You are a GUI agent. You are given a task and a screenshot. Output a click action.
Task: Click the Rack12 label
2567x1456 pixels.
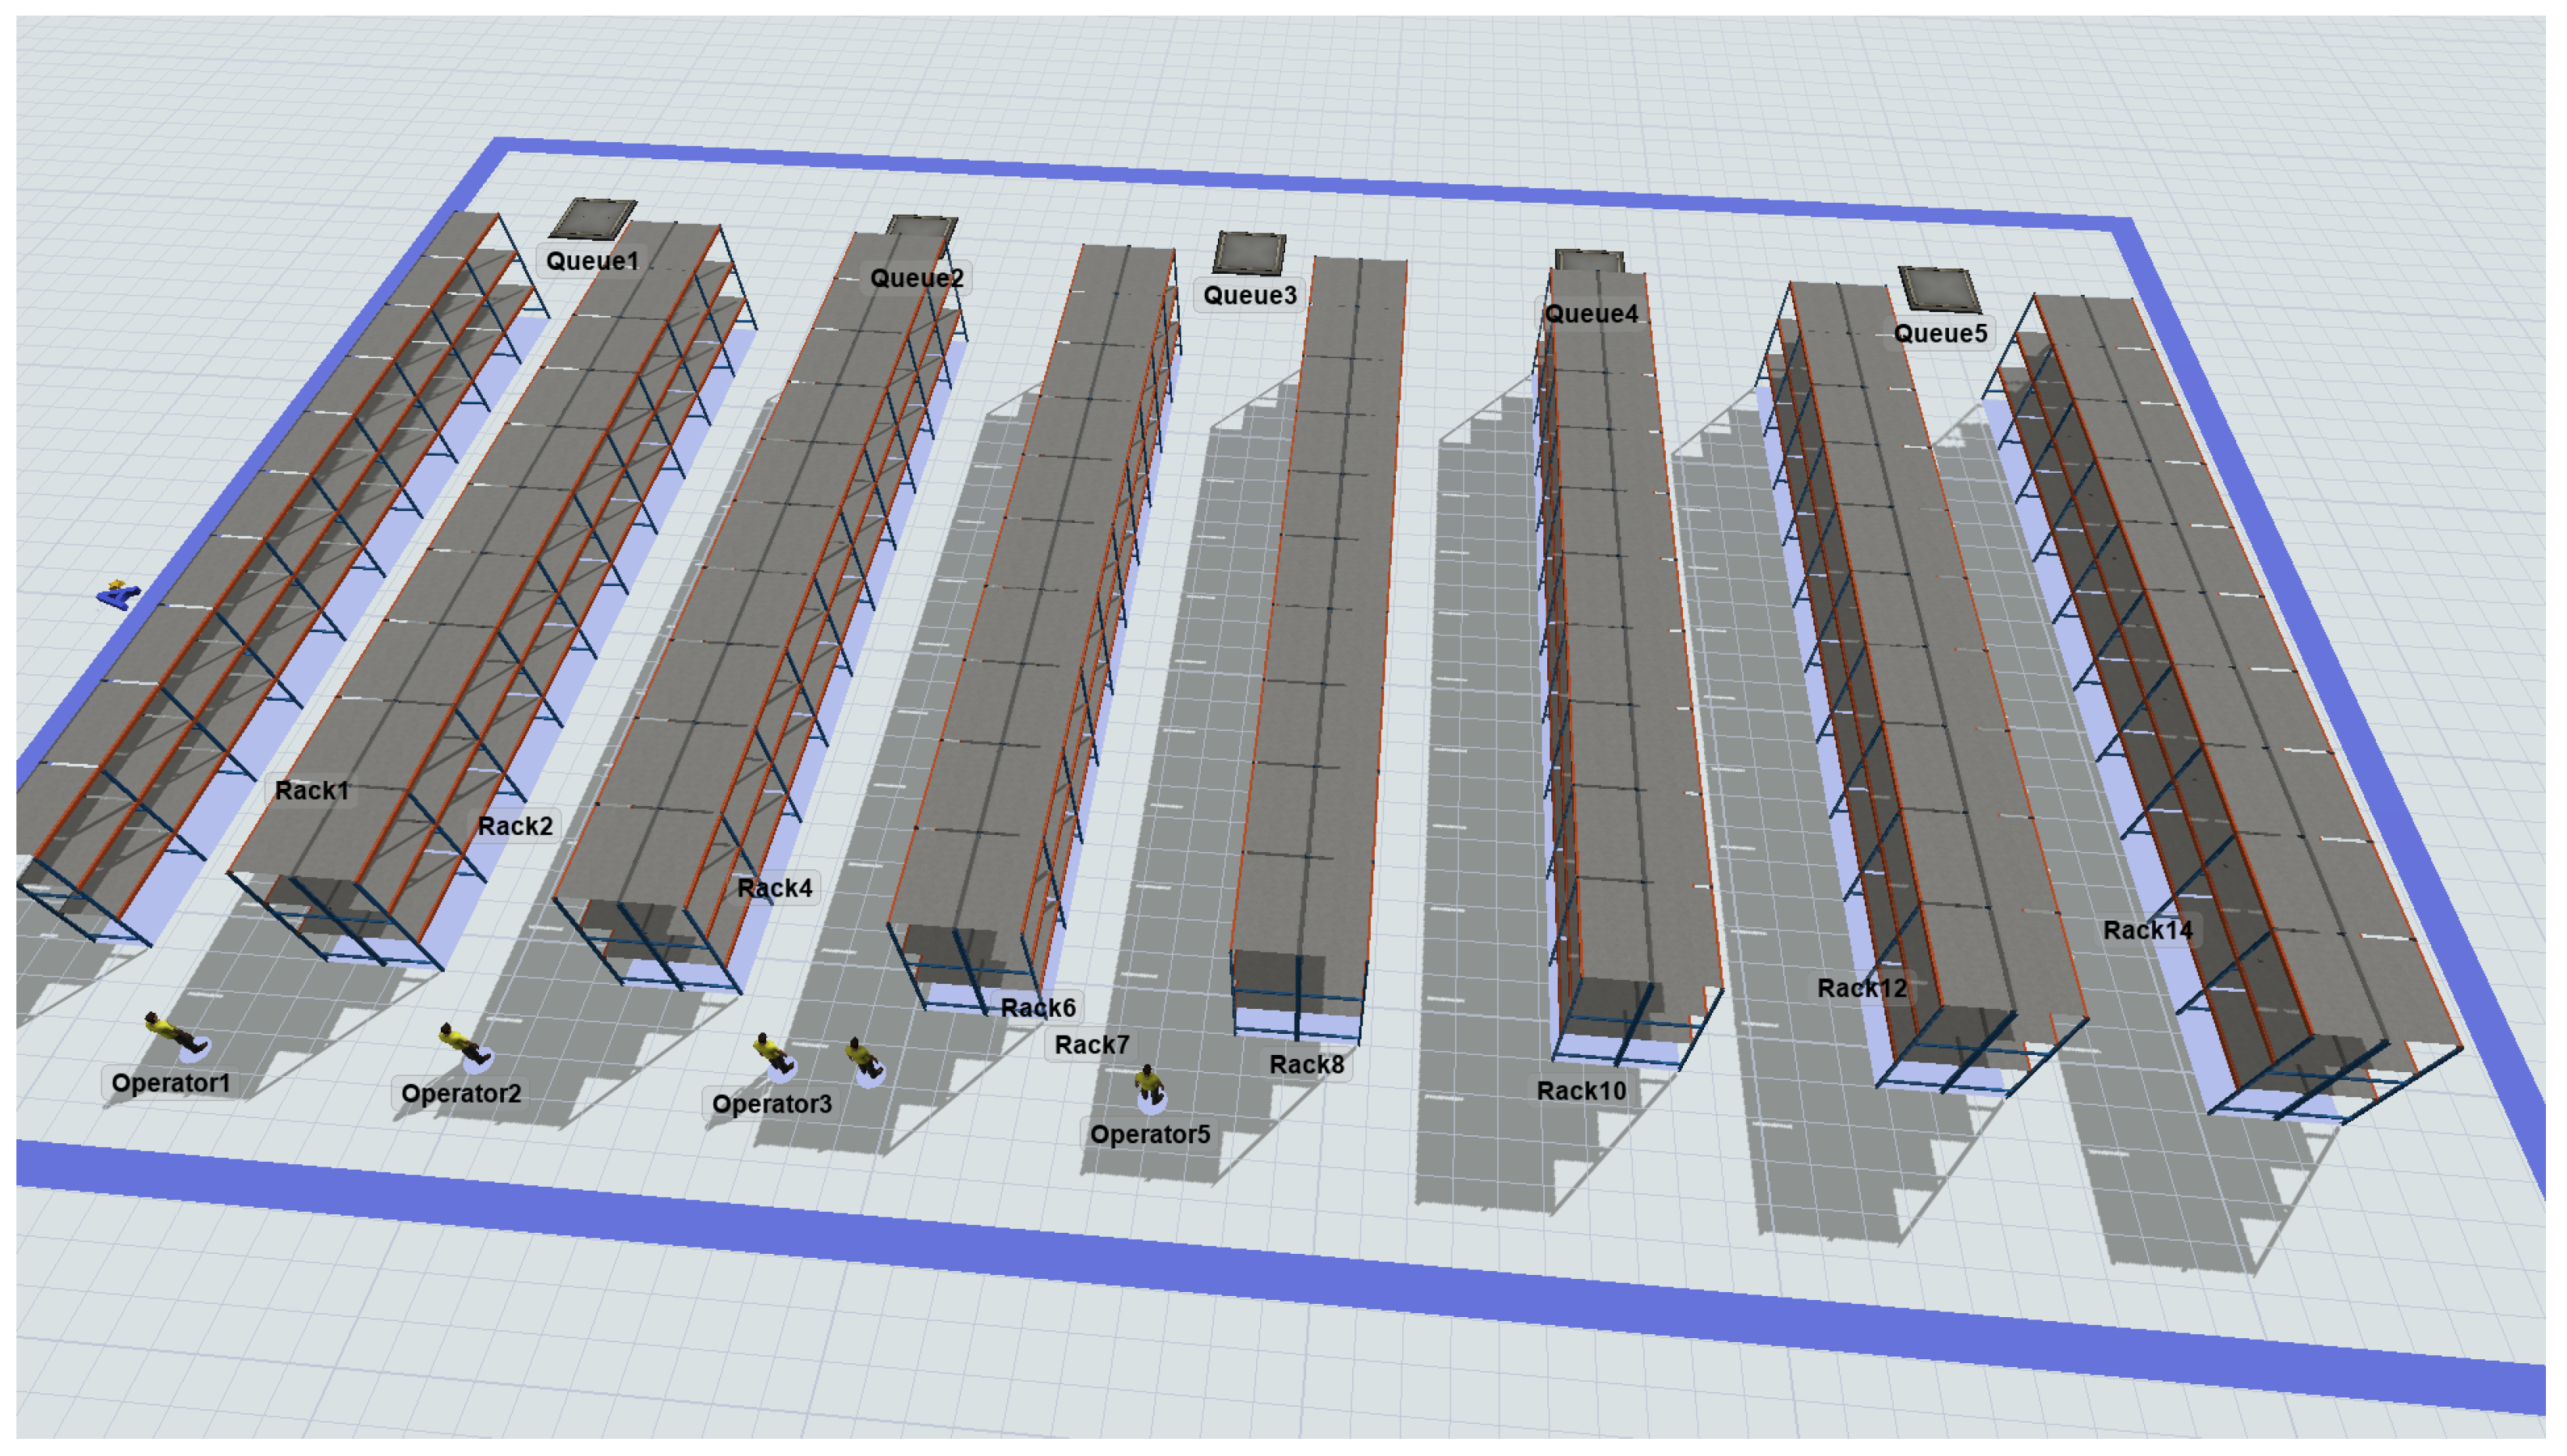click(x=1862, y=988)
